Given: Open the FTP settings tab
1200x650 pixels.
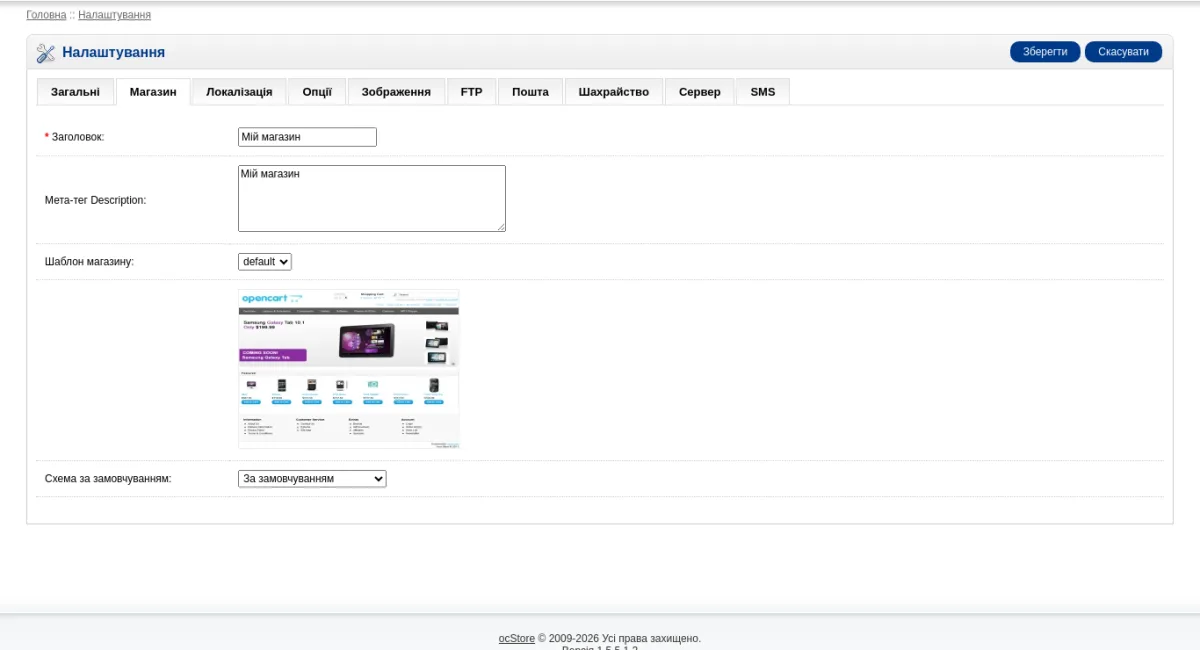Looking at the screenshot, I should tap(471, 92).
